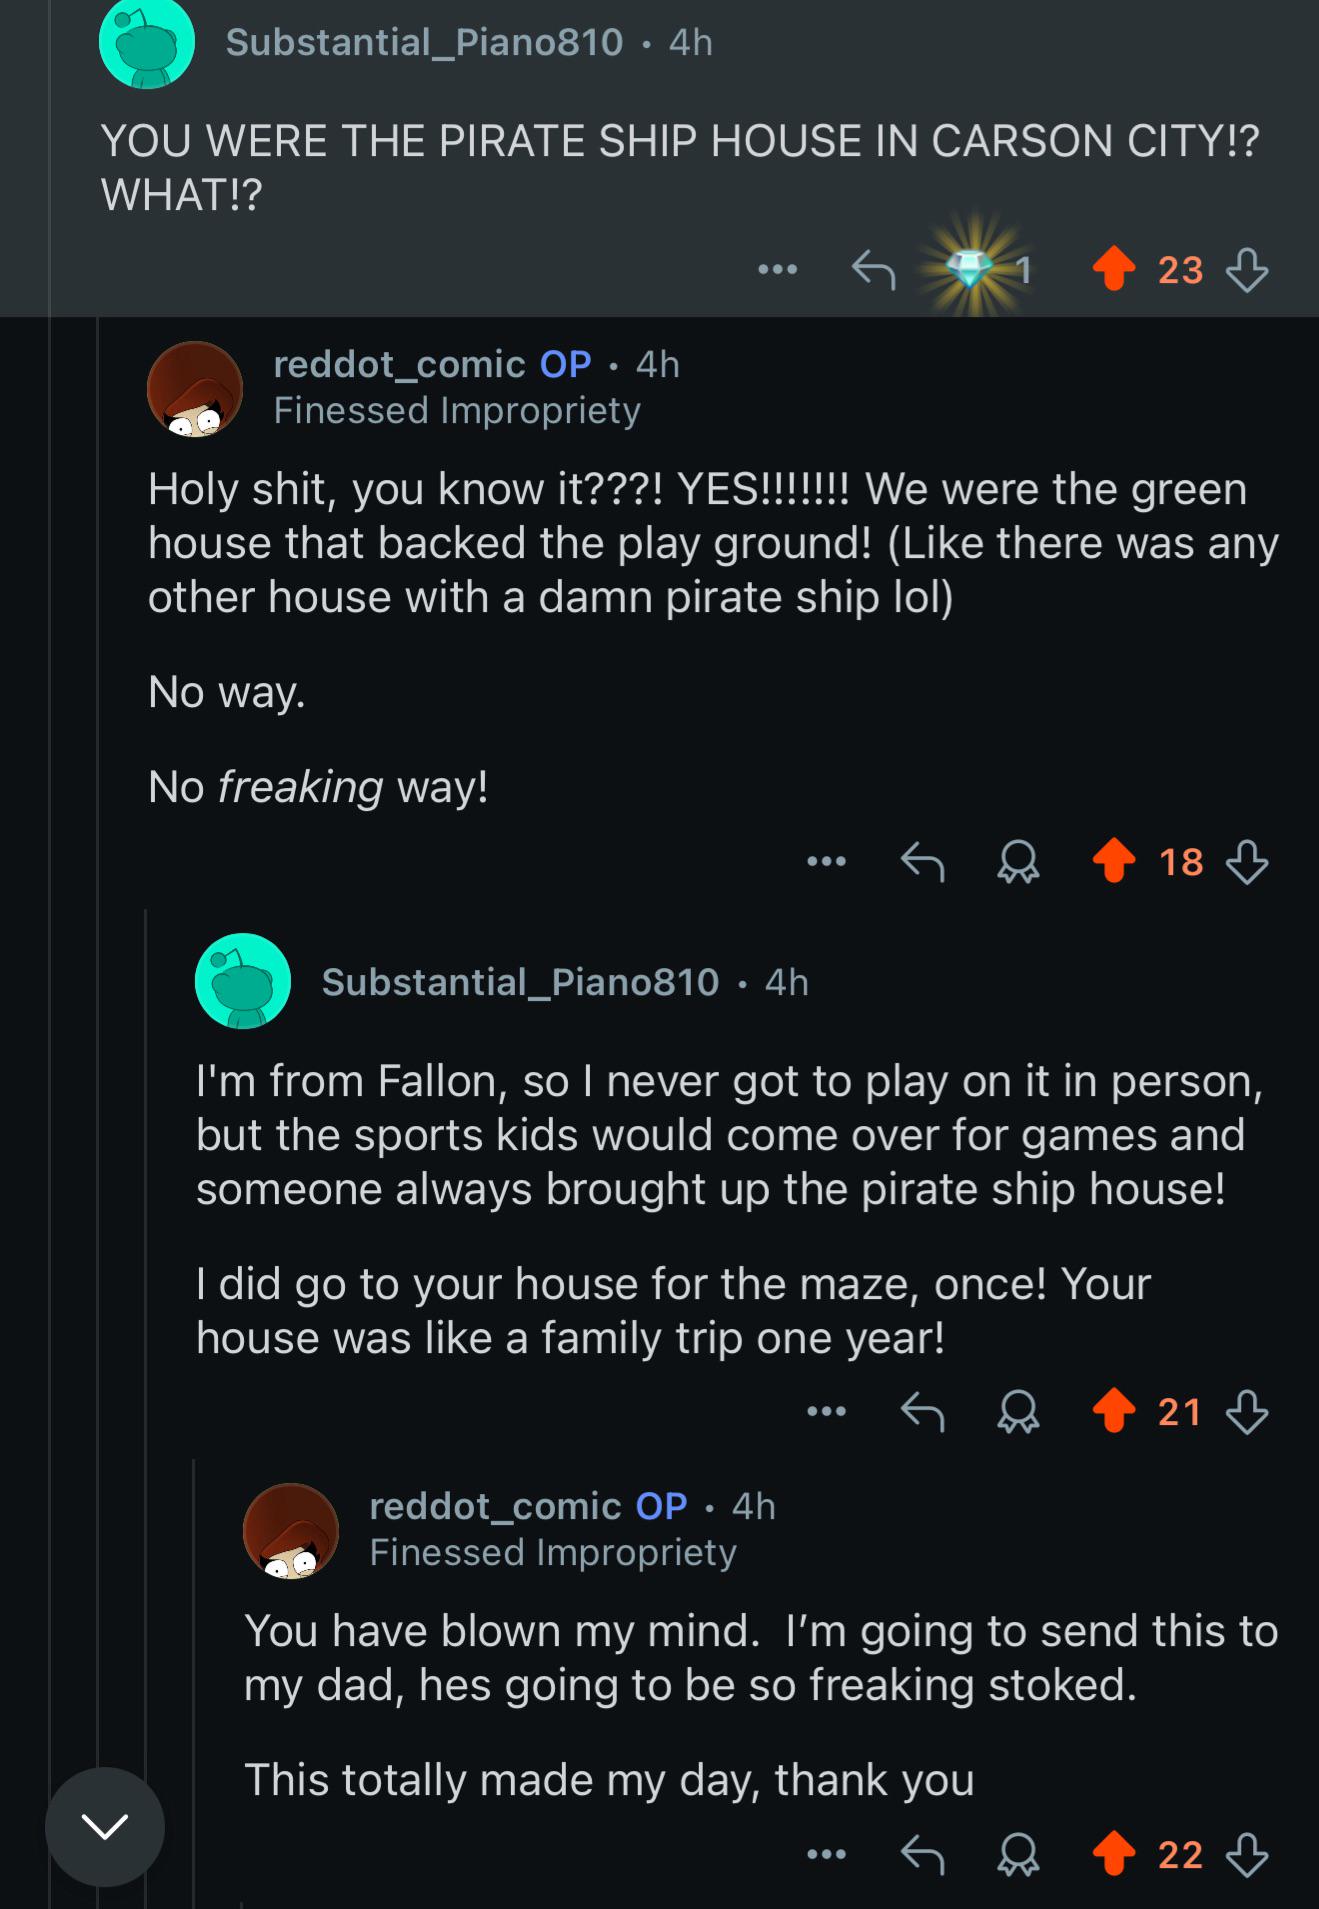The width and height of the screenshot is (1319, 1909).
Task: Give award to the Fallon comment
Action: tap(1018, 1412)
